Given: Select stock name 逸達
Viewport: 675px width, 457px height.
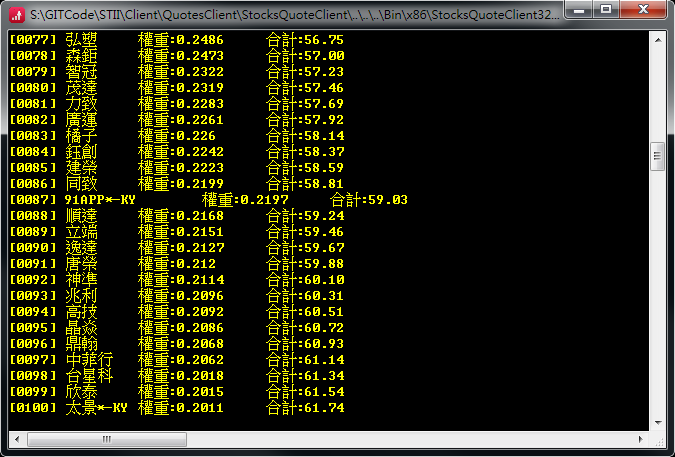Looking at the screenshot, I should click(x=81, y=248).
